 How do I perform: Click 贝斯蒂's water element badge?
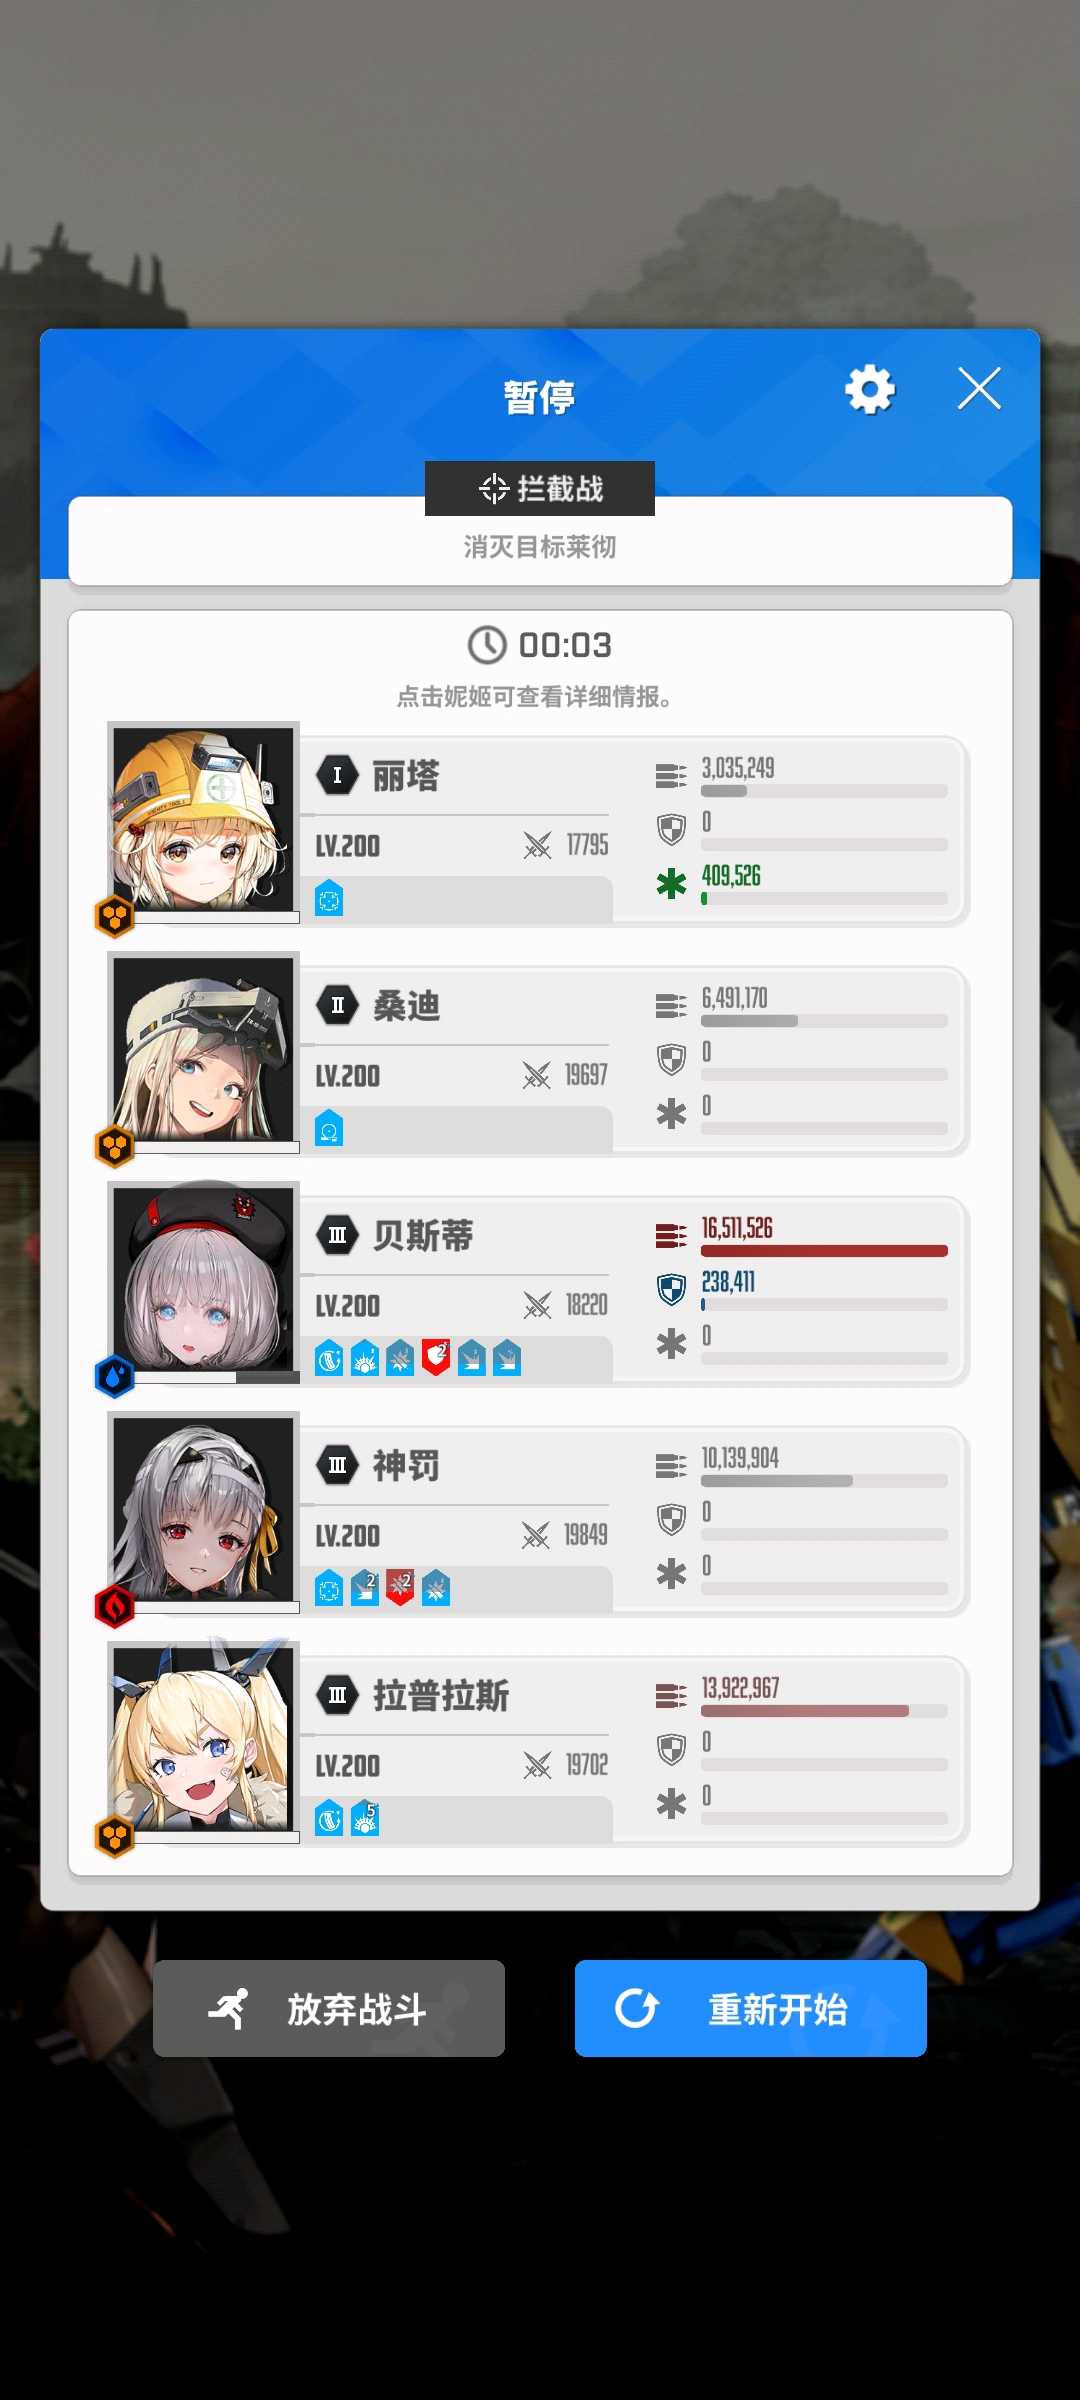coord(114,1376)
